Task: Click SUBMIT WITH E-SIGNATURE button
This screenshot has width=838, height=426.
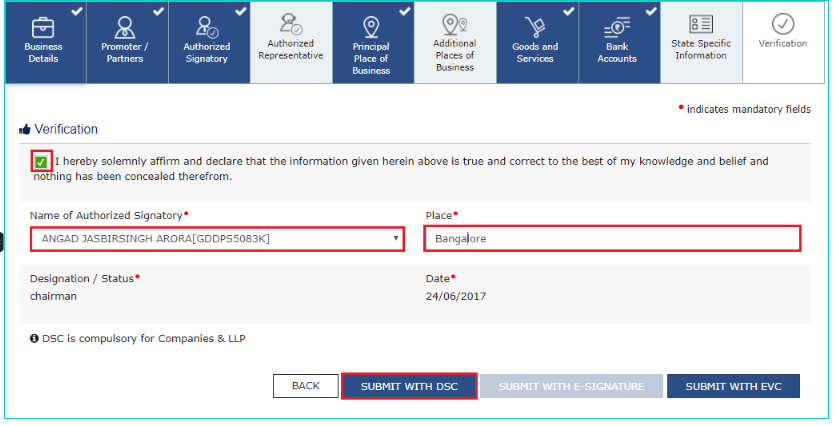Action: [x=571, y=386]
